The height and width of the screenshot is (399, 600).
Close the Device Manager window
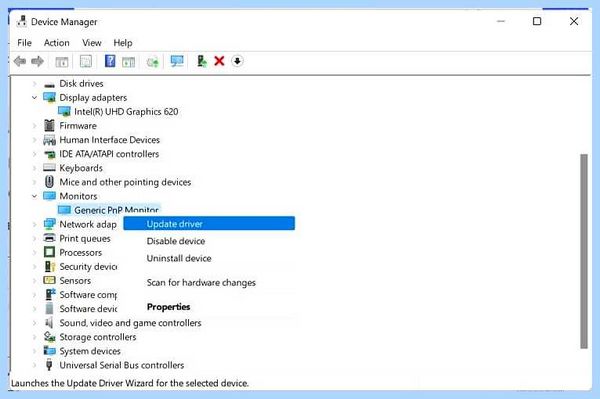pyautogui.click(x=574, y=21)
